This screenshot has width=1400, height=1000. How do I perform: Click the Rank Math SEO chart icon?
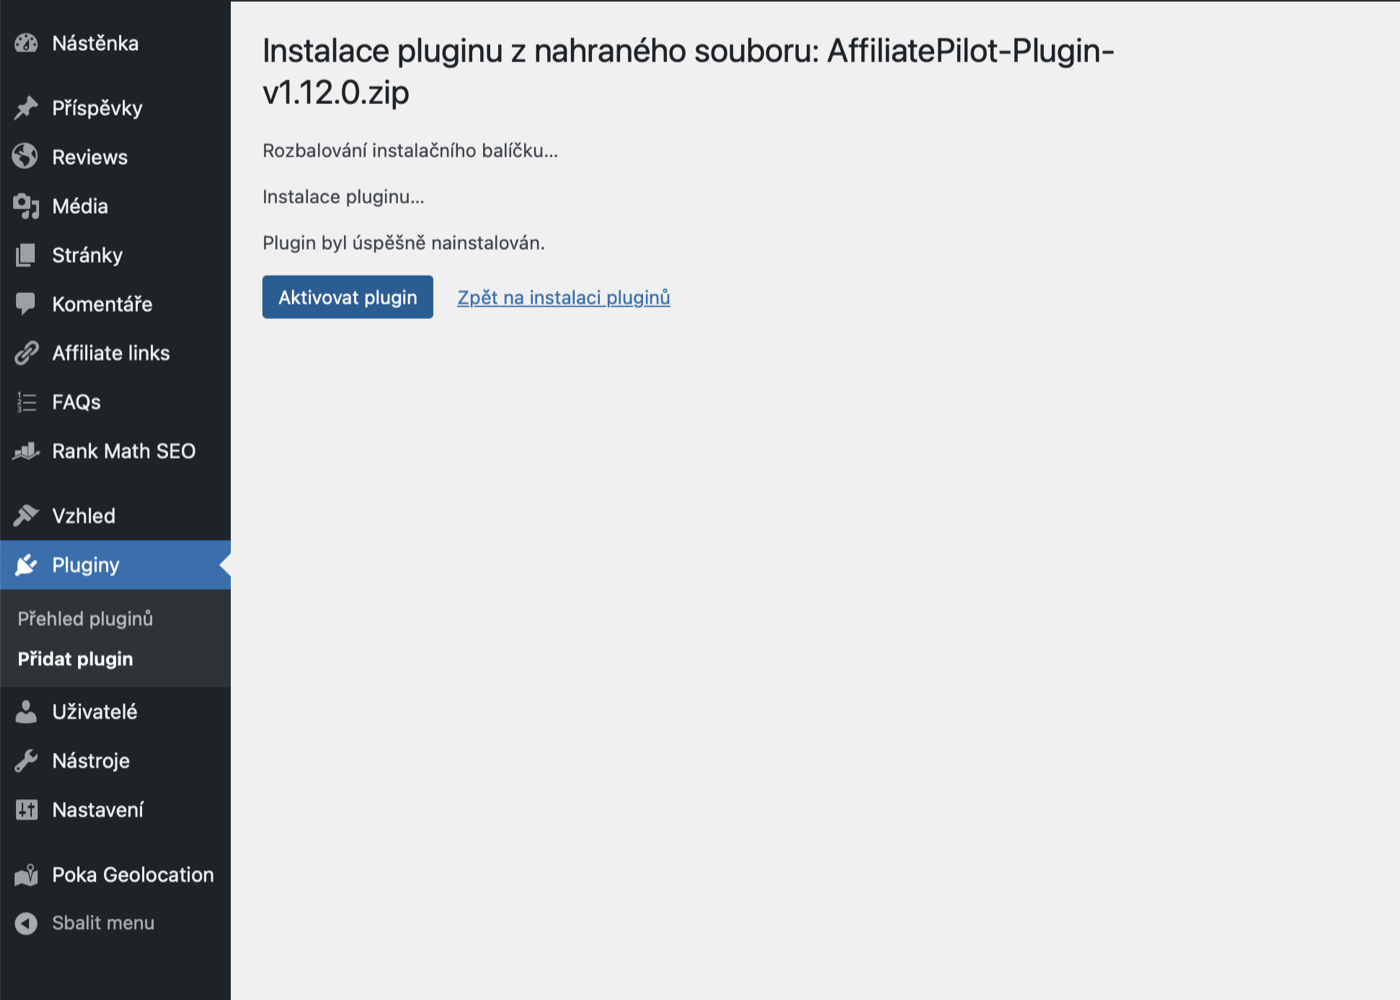(x=26, y=451)
